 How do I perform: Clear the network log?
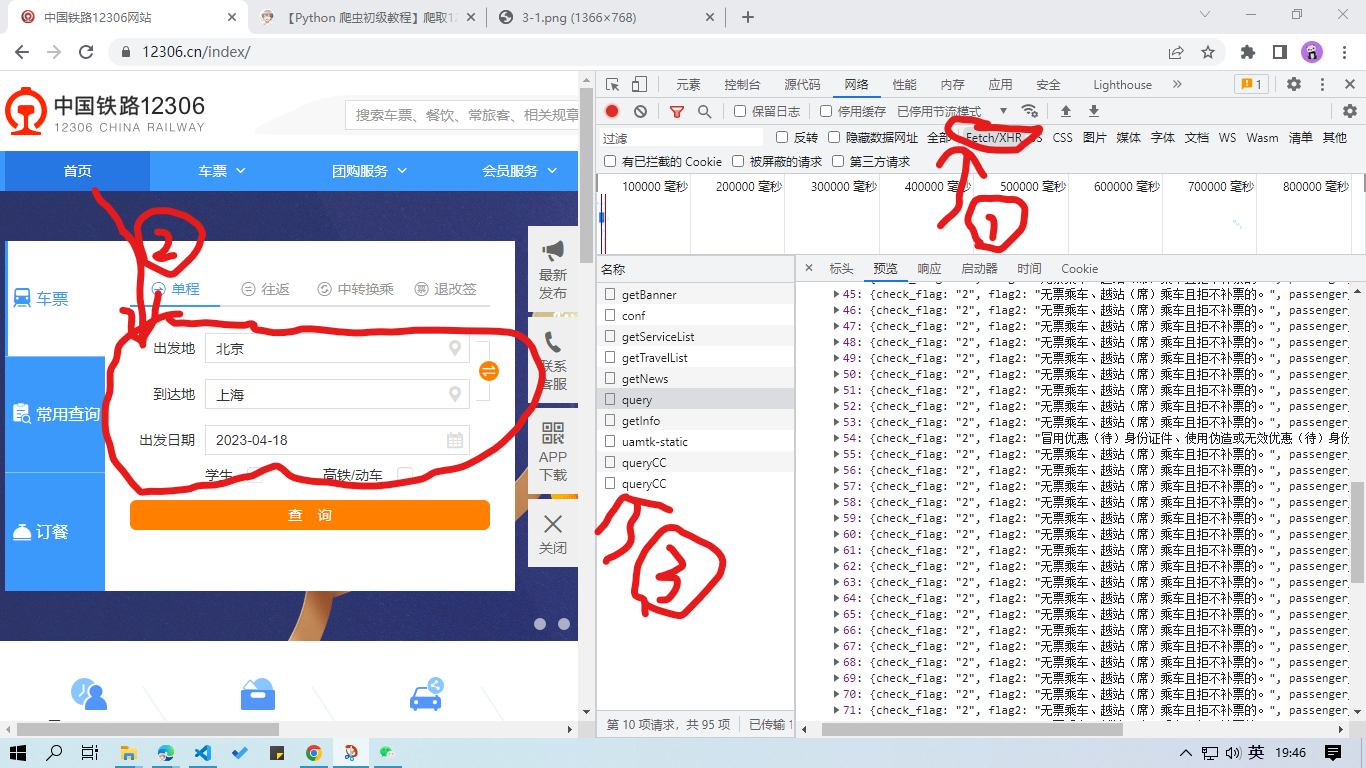click(x=640, y=111)
